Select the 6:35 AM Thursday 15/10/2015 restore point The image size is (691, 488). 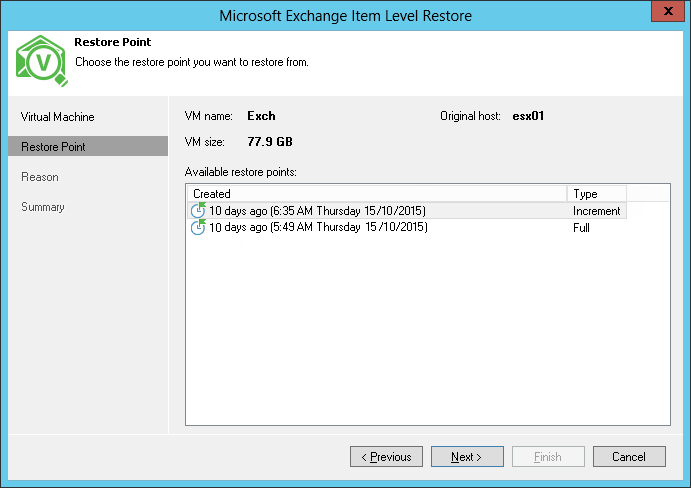click(407, 211)
